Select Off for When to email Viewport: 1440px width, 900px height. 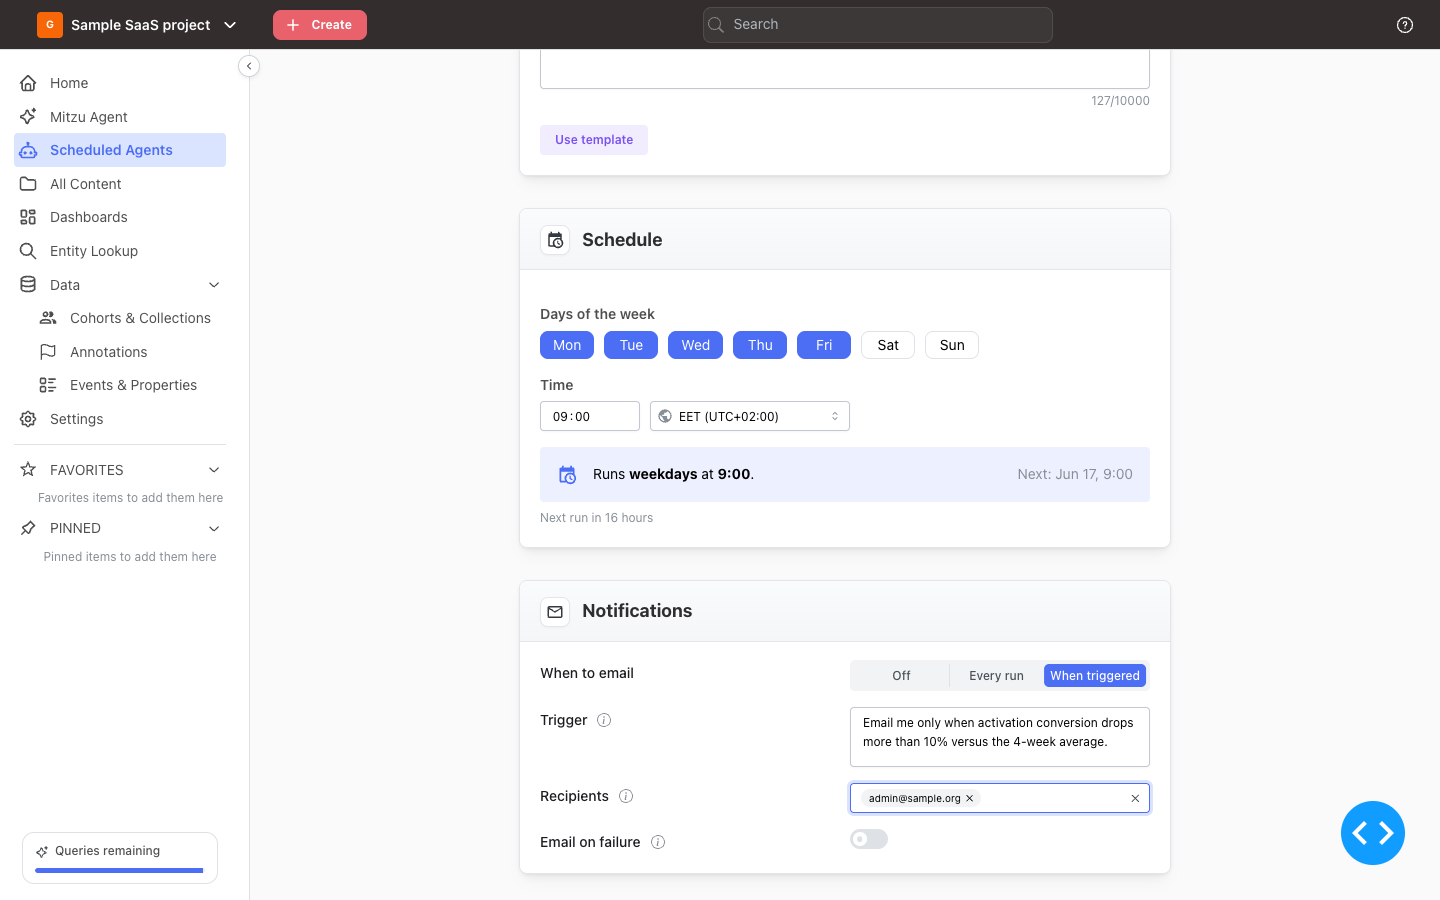pos(901,676)
